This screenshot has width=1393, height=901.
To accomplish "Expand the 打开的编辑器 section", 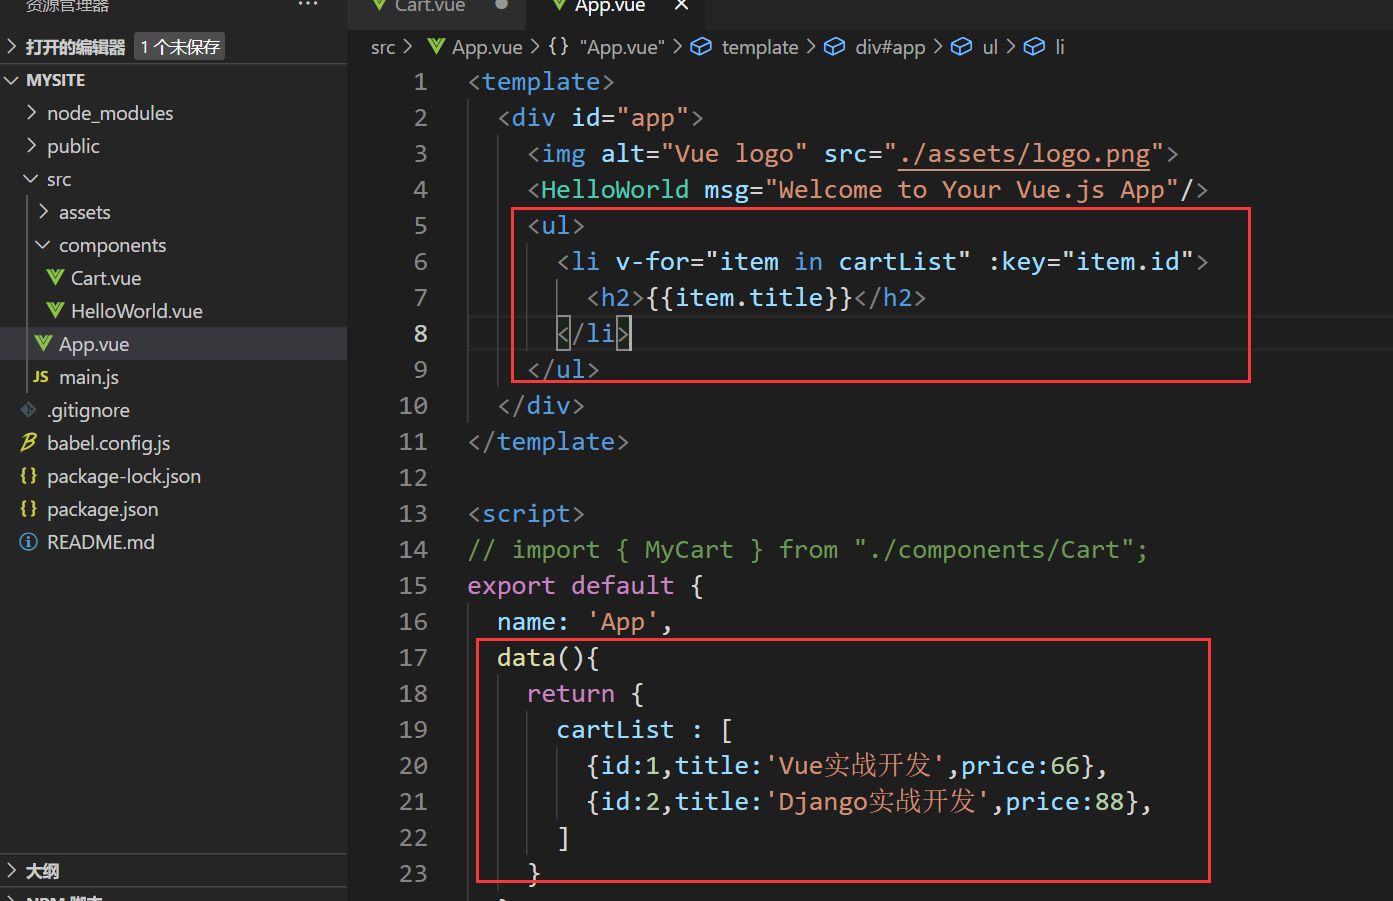I will click(x=75, y=47).
